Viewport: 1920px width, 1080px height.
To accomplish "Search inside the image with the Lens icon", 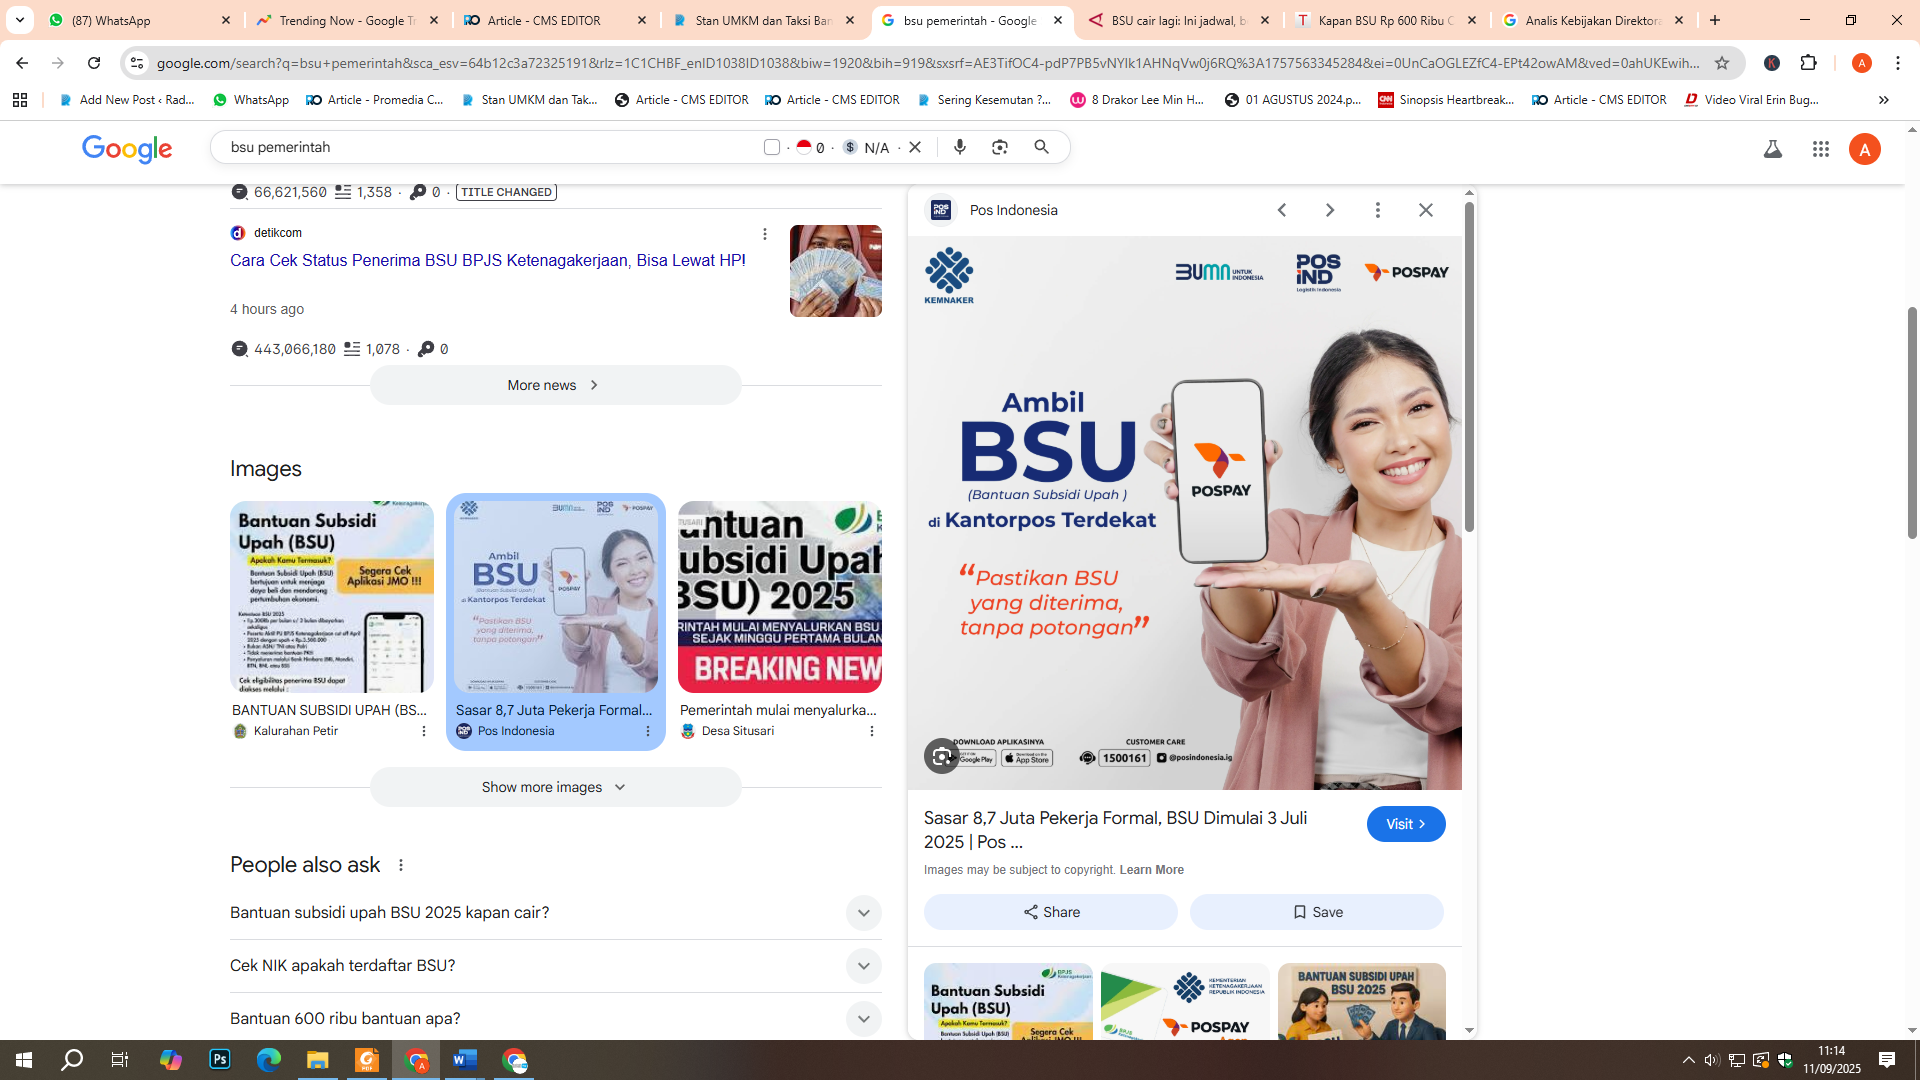I will pos(942,756).
